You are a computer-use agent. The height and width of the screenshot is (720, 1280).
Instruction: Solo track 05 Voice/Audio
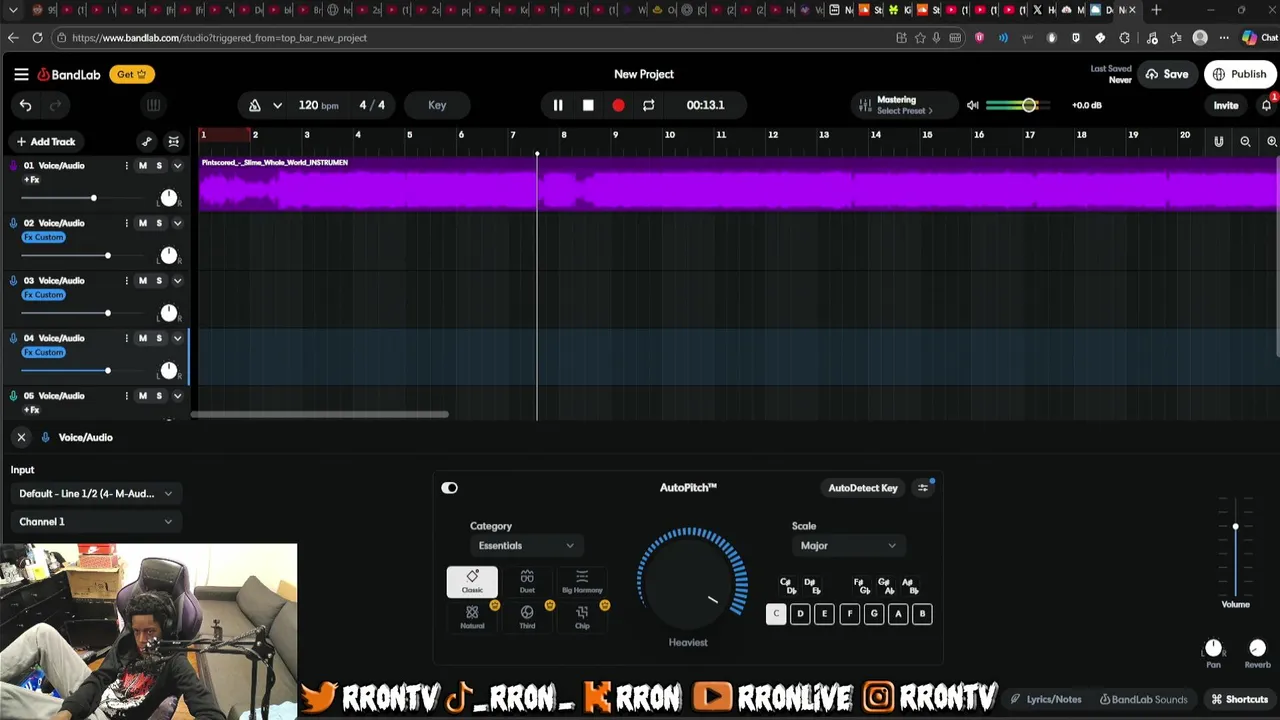pos(158,396)
